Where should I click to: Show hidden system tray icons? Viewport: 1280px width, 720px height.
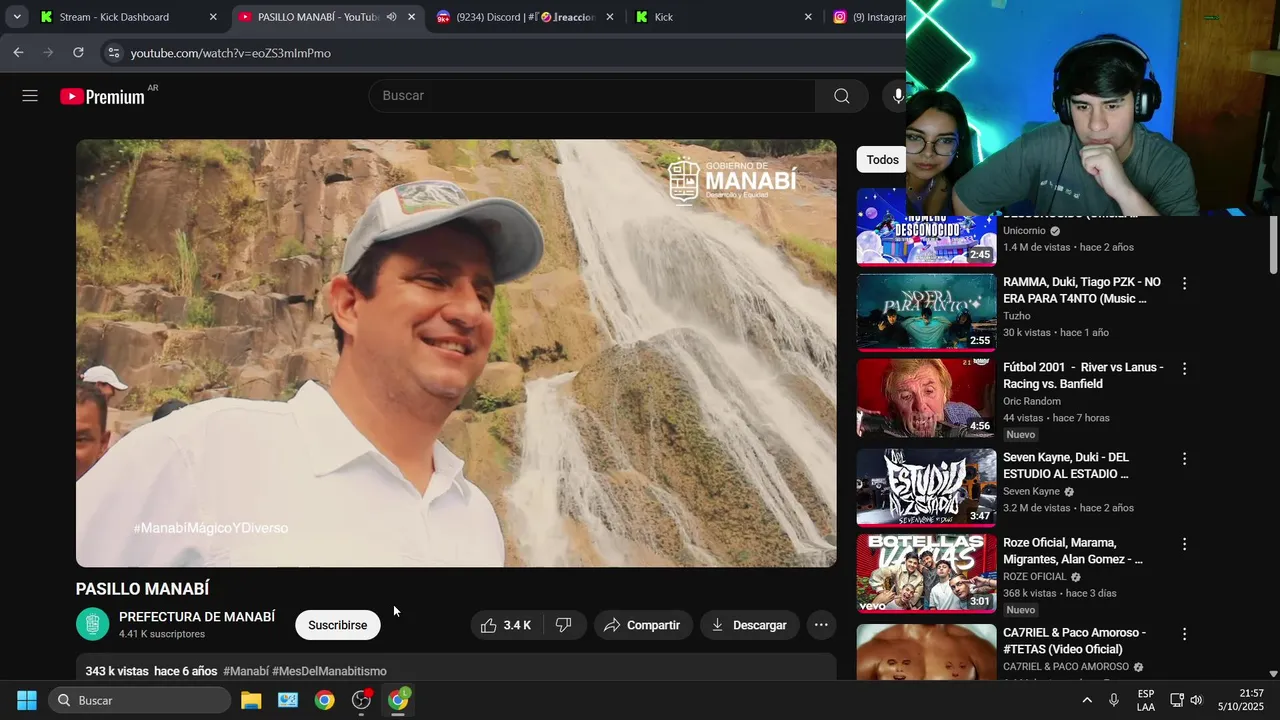[1087, 700]
